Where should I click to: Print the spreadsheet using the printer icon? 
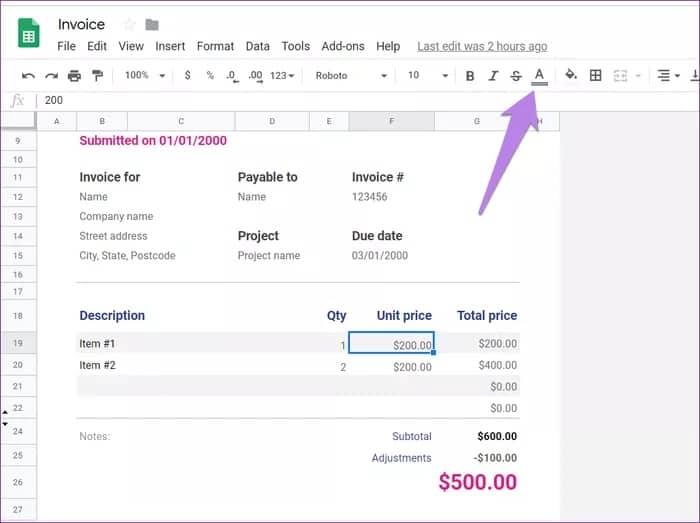coord(74,76)
